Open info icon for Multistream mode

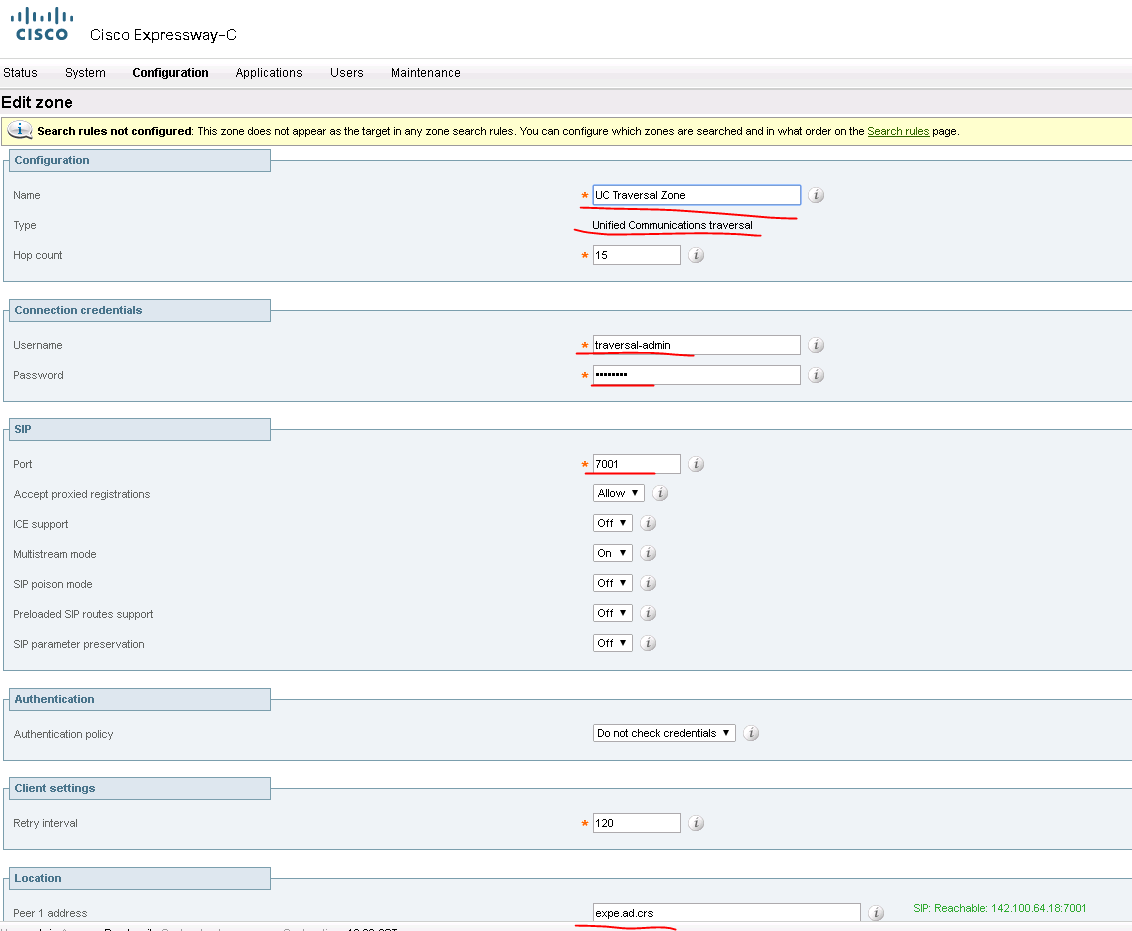648,553
